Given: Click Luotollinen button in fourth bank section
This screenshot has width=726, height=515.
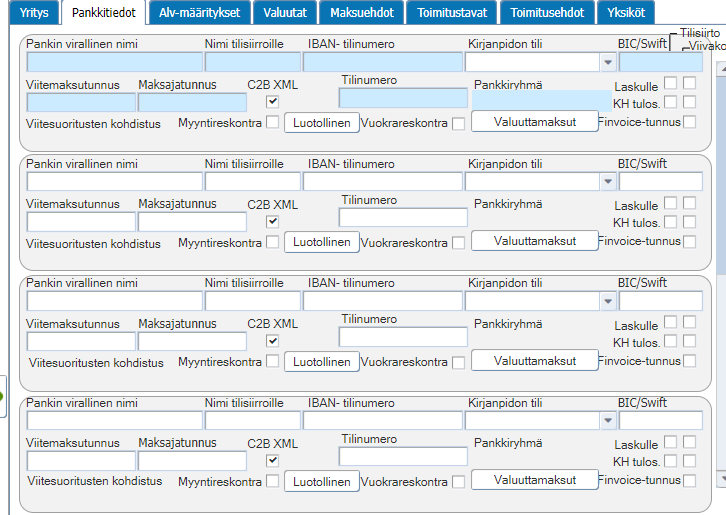Looking at the screenshot, I should [322, 482].
